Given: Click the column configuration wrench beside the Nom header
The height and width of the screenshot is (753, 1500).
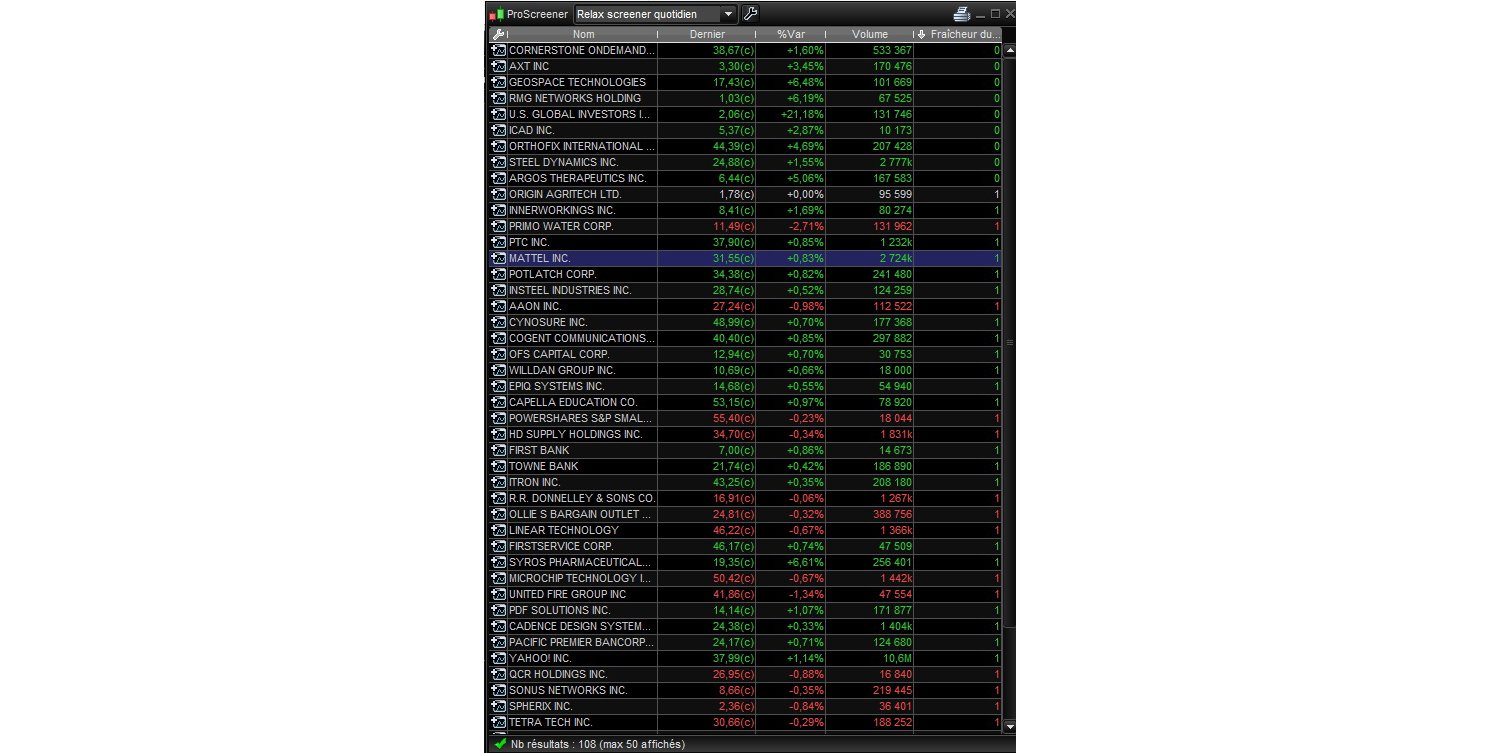Looking at the screenshot, I should 498,34.
